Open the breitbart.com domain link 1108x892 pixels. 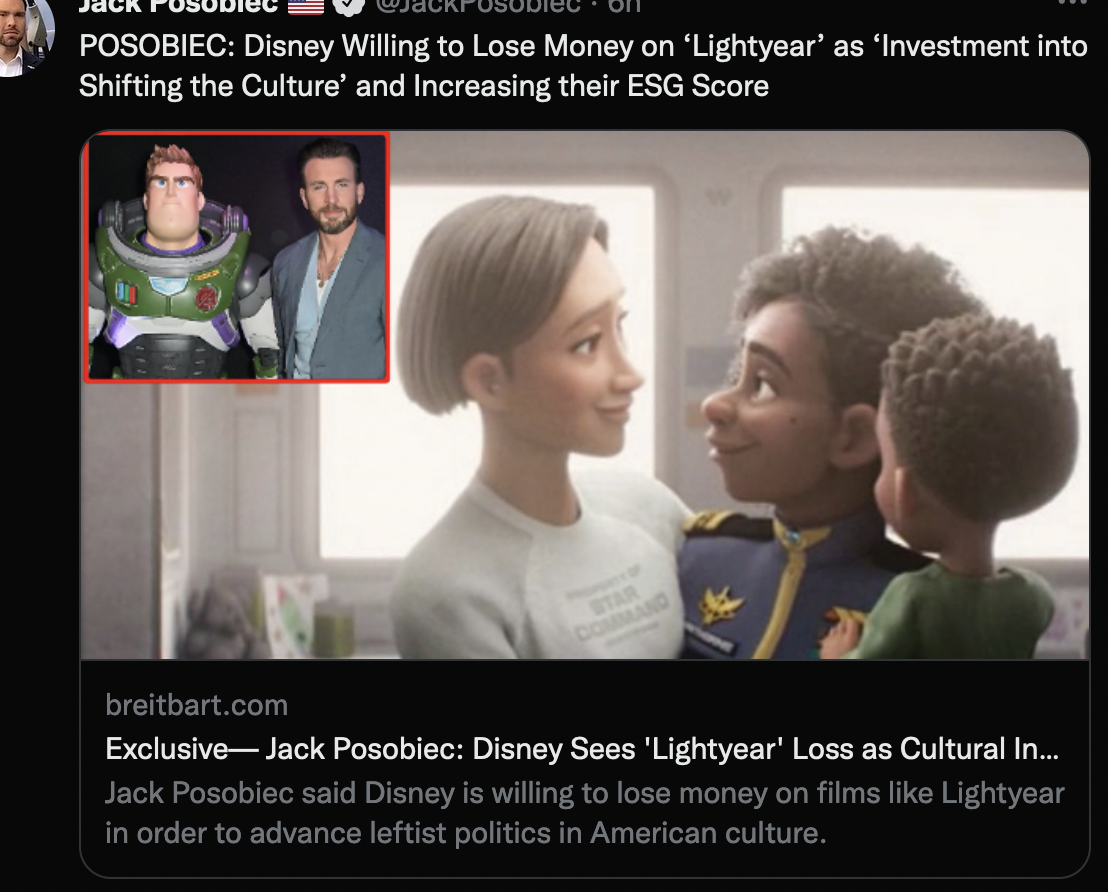point(196,705)
